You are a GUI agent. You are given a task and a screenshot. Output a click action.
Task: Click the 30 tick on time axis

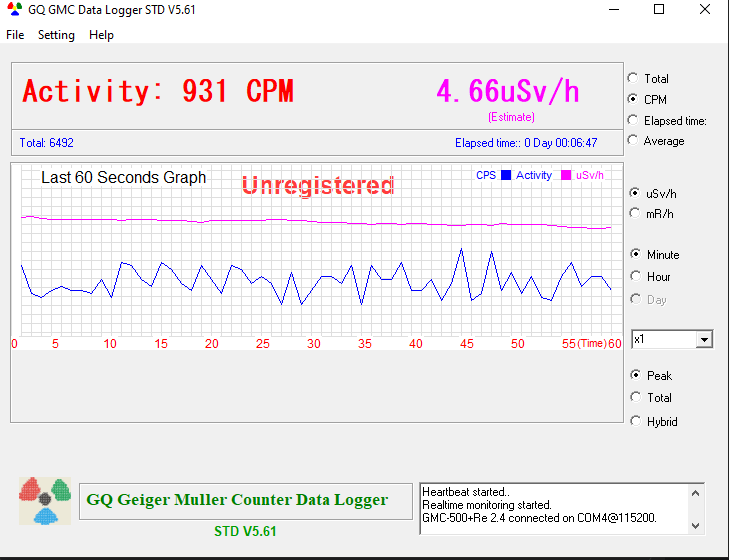coord(314,344)
